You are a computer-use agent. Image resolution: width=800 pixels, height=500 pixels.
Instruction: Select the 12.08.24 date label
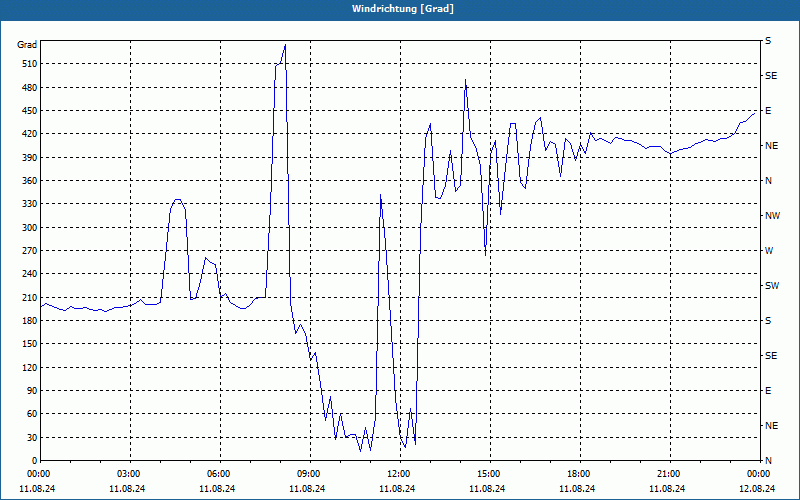(x=757, y=489)
